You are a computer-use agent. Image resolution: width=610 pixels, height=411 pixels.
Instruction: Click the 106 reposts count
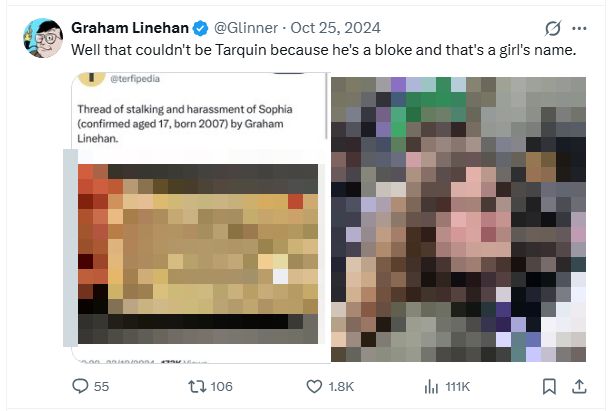click(222, 387)
